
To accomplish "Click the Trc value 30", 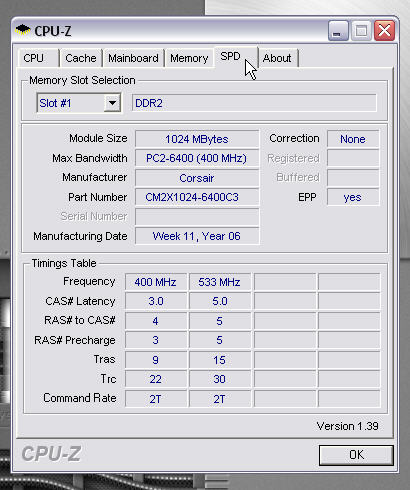I will 220,379.
